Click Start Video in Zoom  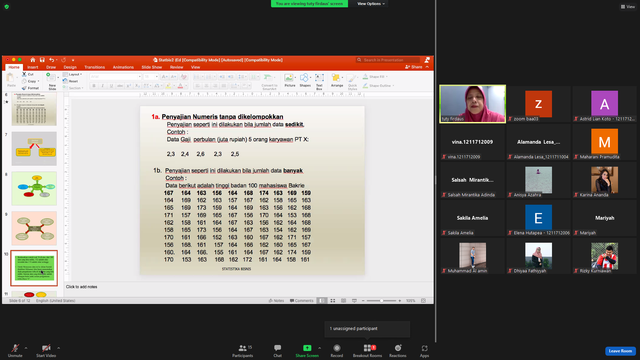coord(46,351)
